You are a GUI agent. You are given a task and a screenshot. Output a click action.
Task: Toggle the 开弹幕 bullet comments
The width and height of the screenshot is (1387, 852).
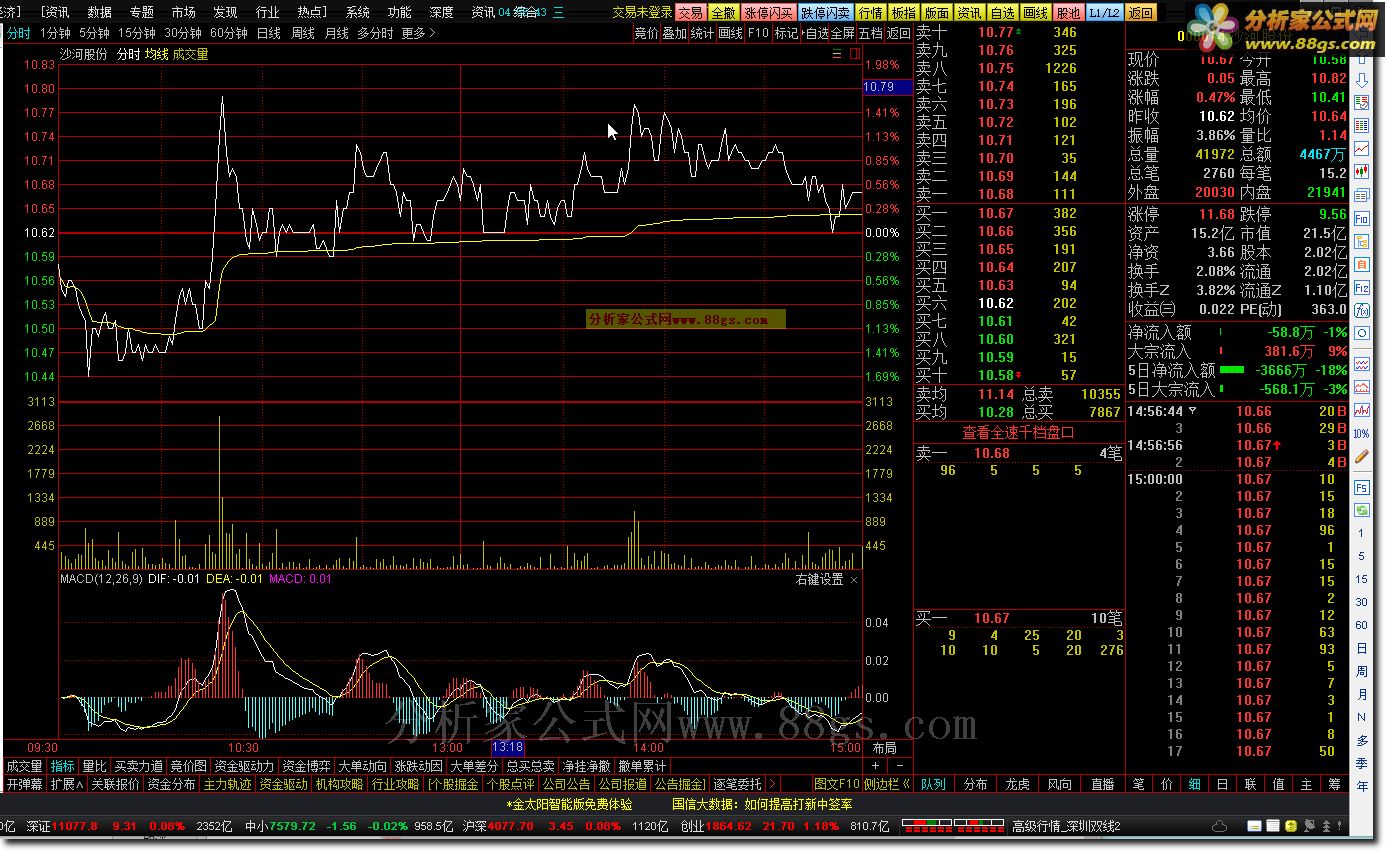click(x=24, y=784)
